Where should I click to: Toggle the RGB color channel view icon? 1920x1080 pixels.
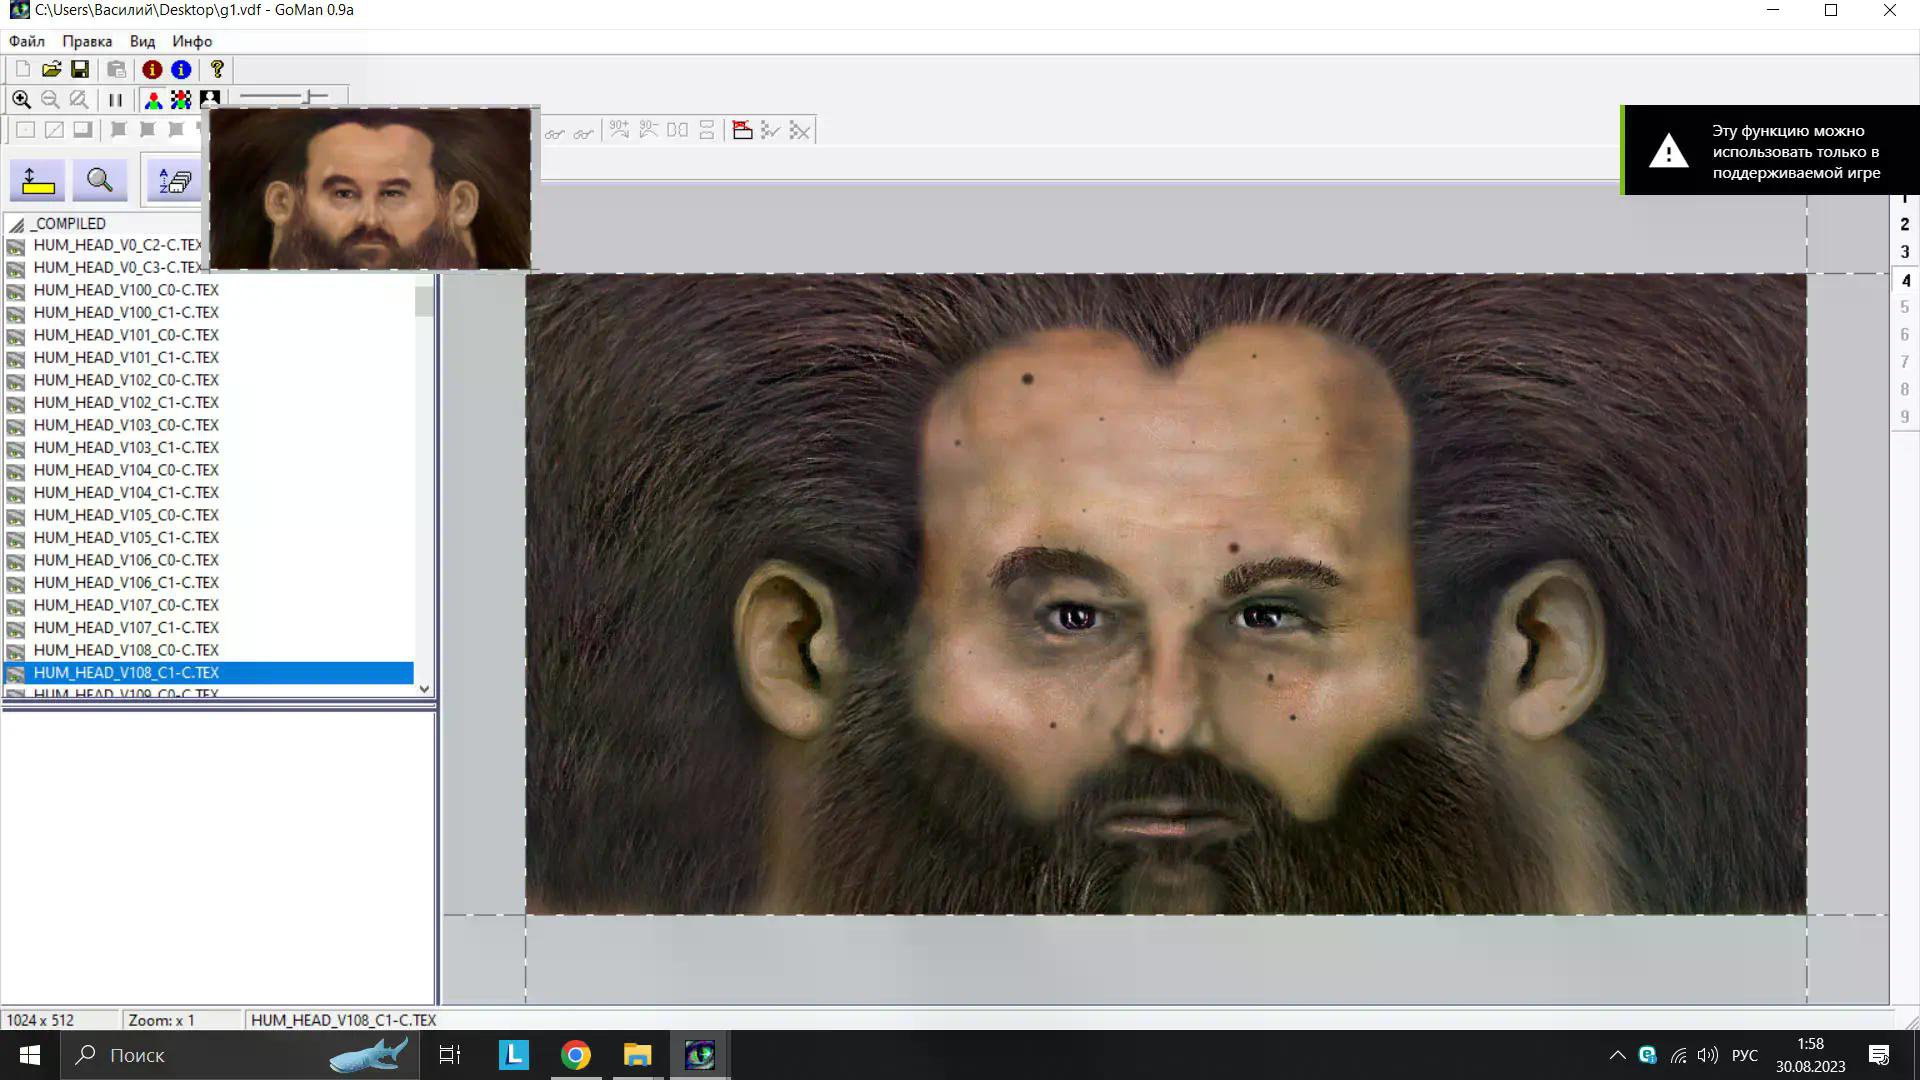coord(153,100)
